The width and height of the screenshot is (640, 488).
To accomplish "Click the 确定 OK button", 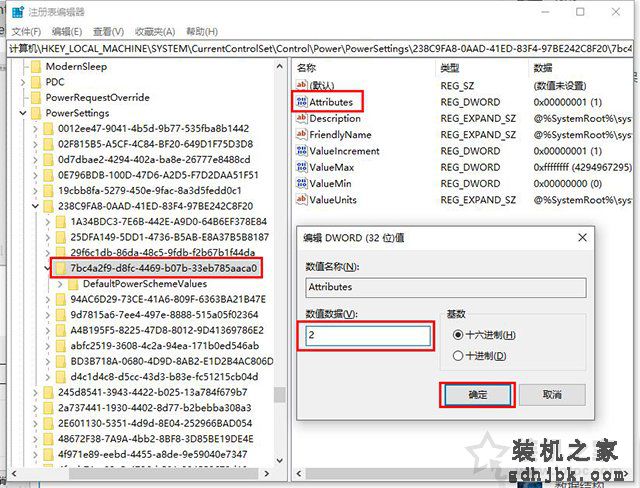I will coord(477,395).
